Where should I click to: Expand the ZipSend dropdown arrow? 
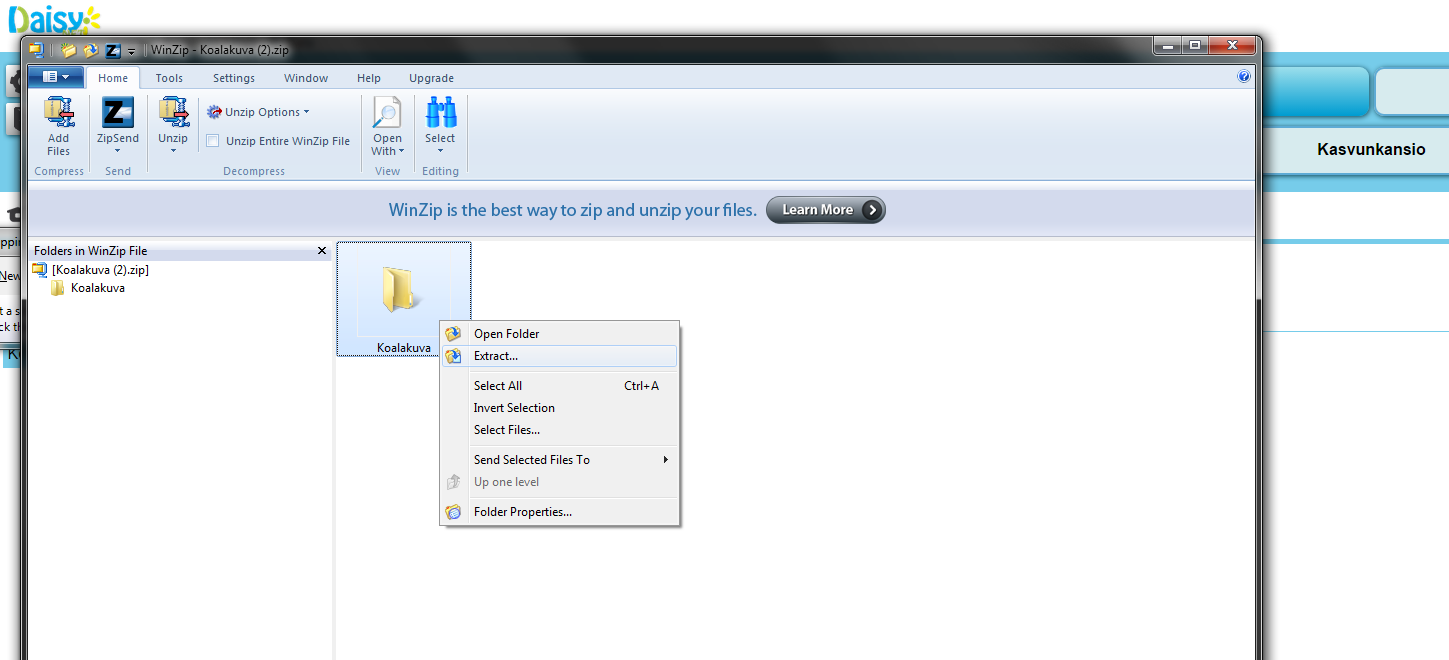118,151
